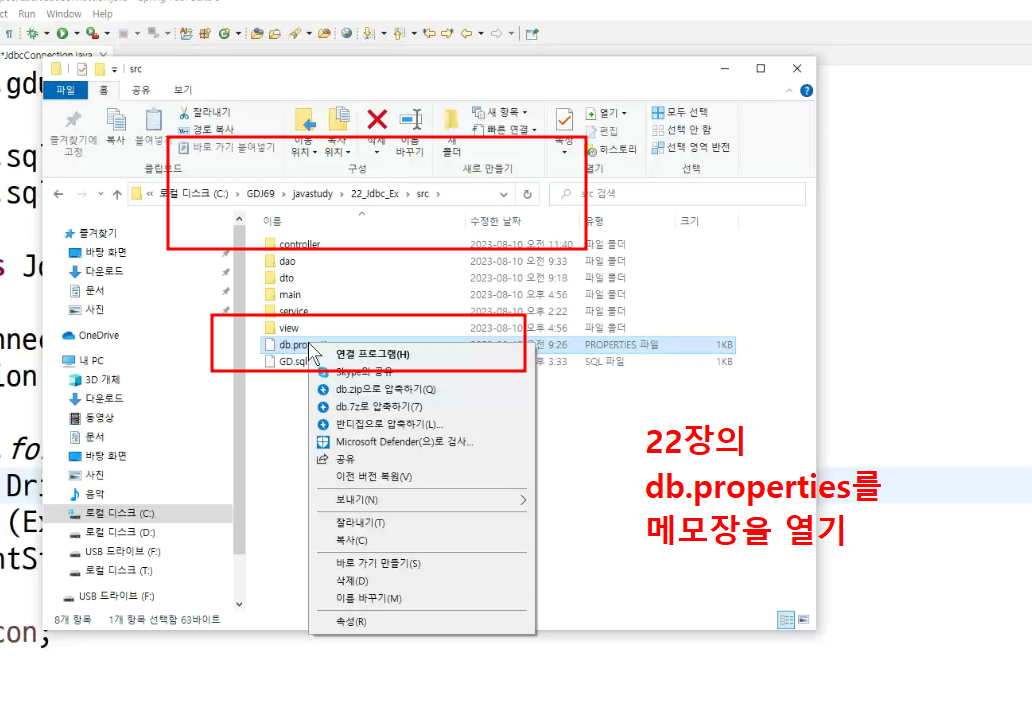Viewport: 1032px width, 728px height.
Task: Select the view folder
Action: [x=288, y=328]
